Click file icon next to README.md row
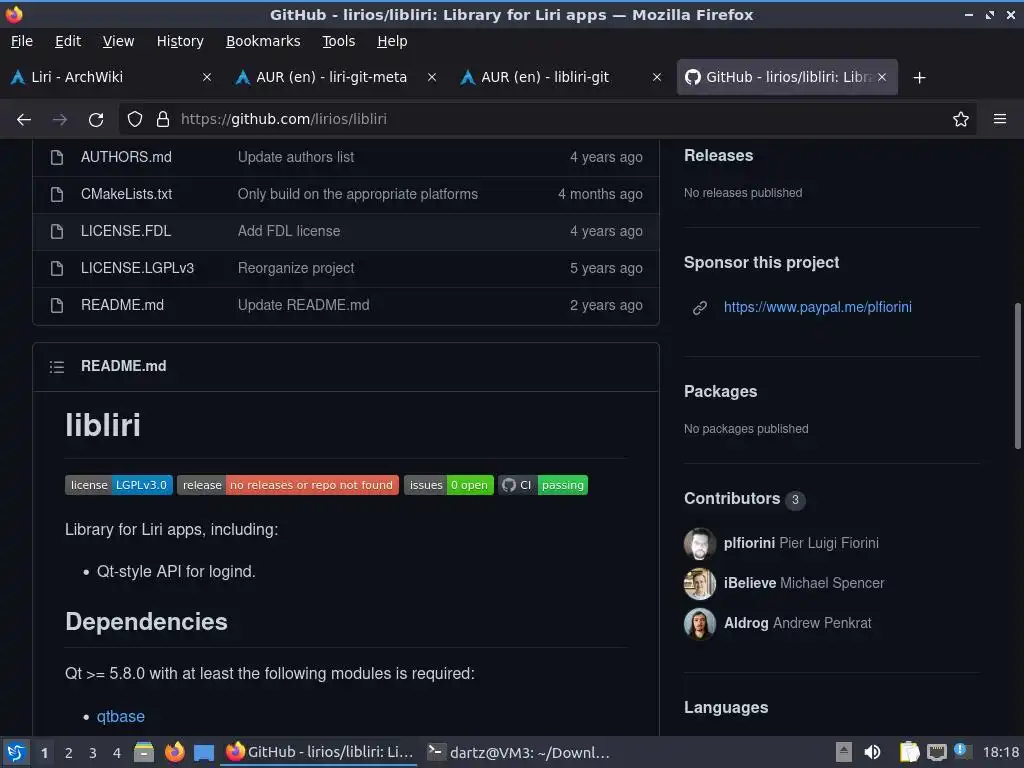 coord(57,306)
